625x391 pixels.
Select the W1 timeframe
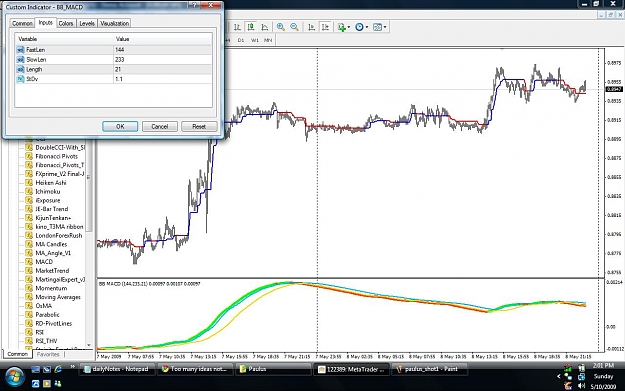pos(255,40)
